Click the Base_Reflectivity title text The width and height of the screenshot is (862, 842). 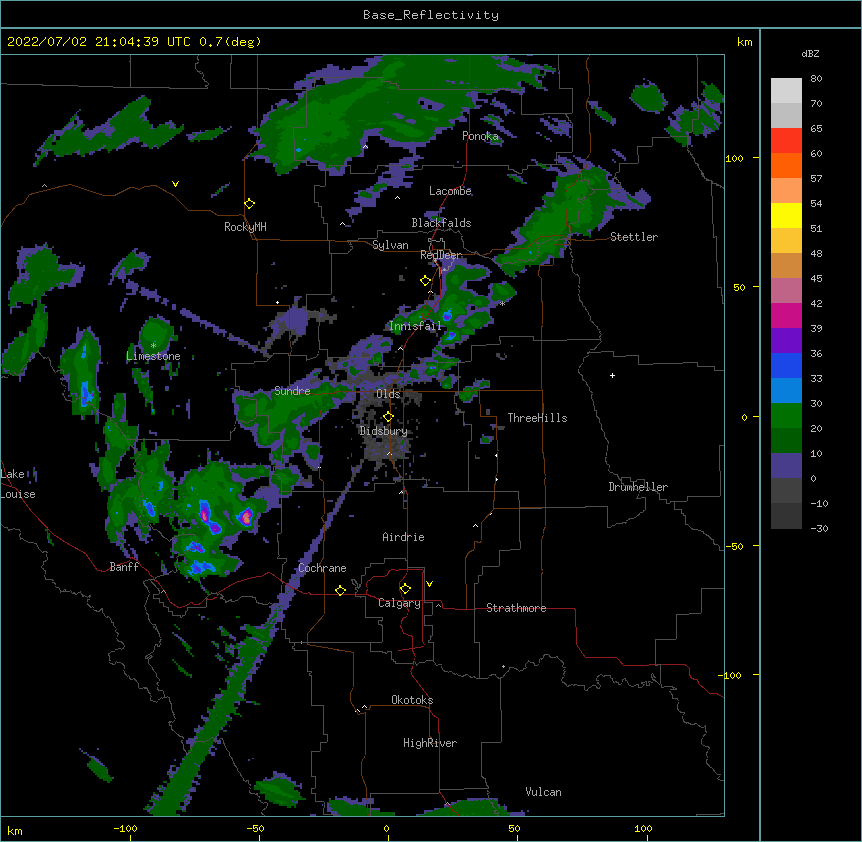point(430,15)
